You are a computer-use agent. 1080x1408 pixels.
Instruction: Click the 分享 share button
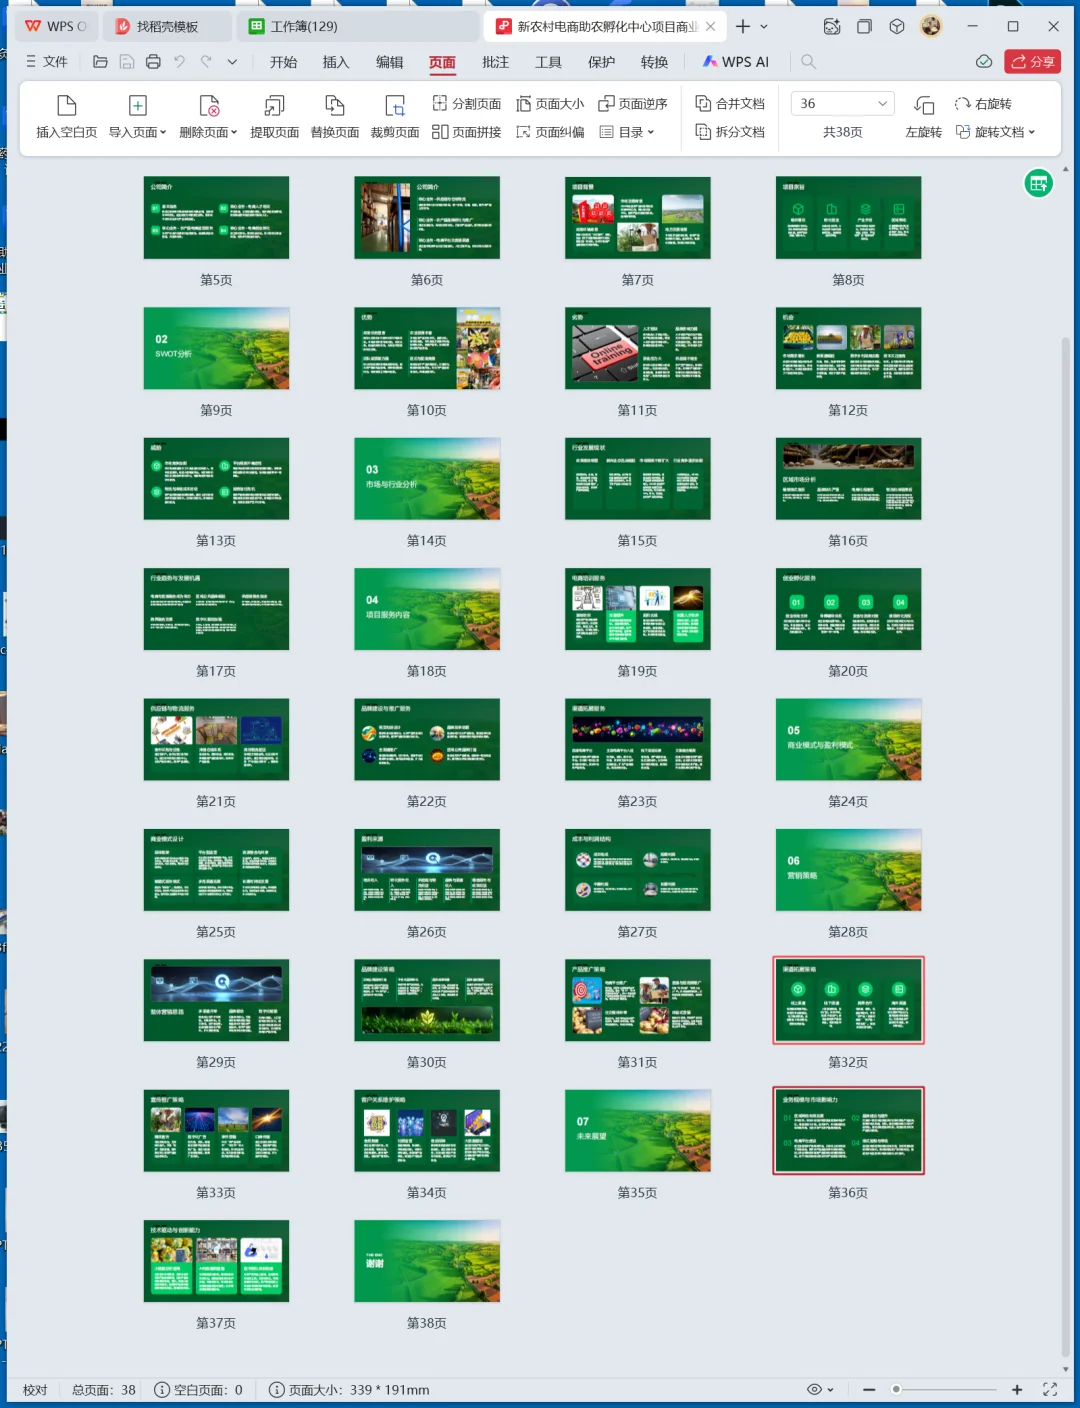pyautogui.click(x=1033, y=62)
